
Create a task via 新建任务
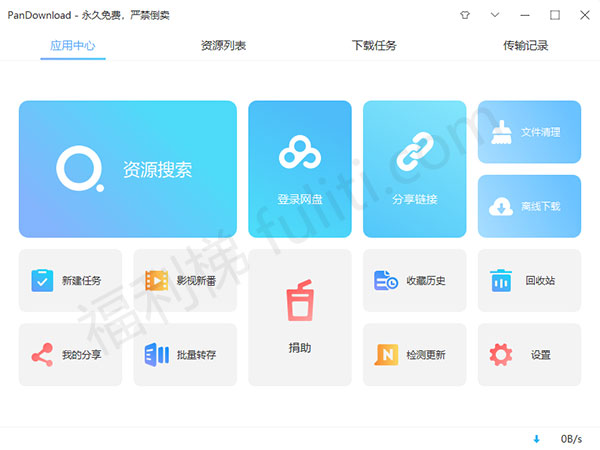click(70, 280)
